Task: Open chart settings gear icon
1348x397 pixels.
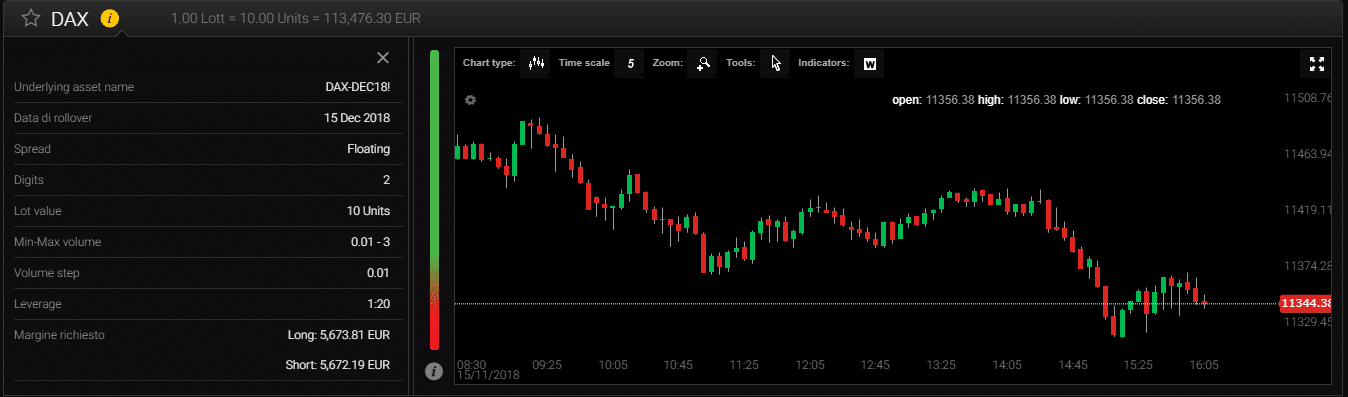Action: click(470, 100)
